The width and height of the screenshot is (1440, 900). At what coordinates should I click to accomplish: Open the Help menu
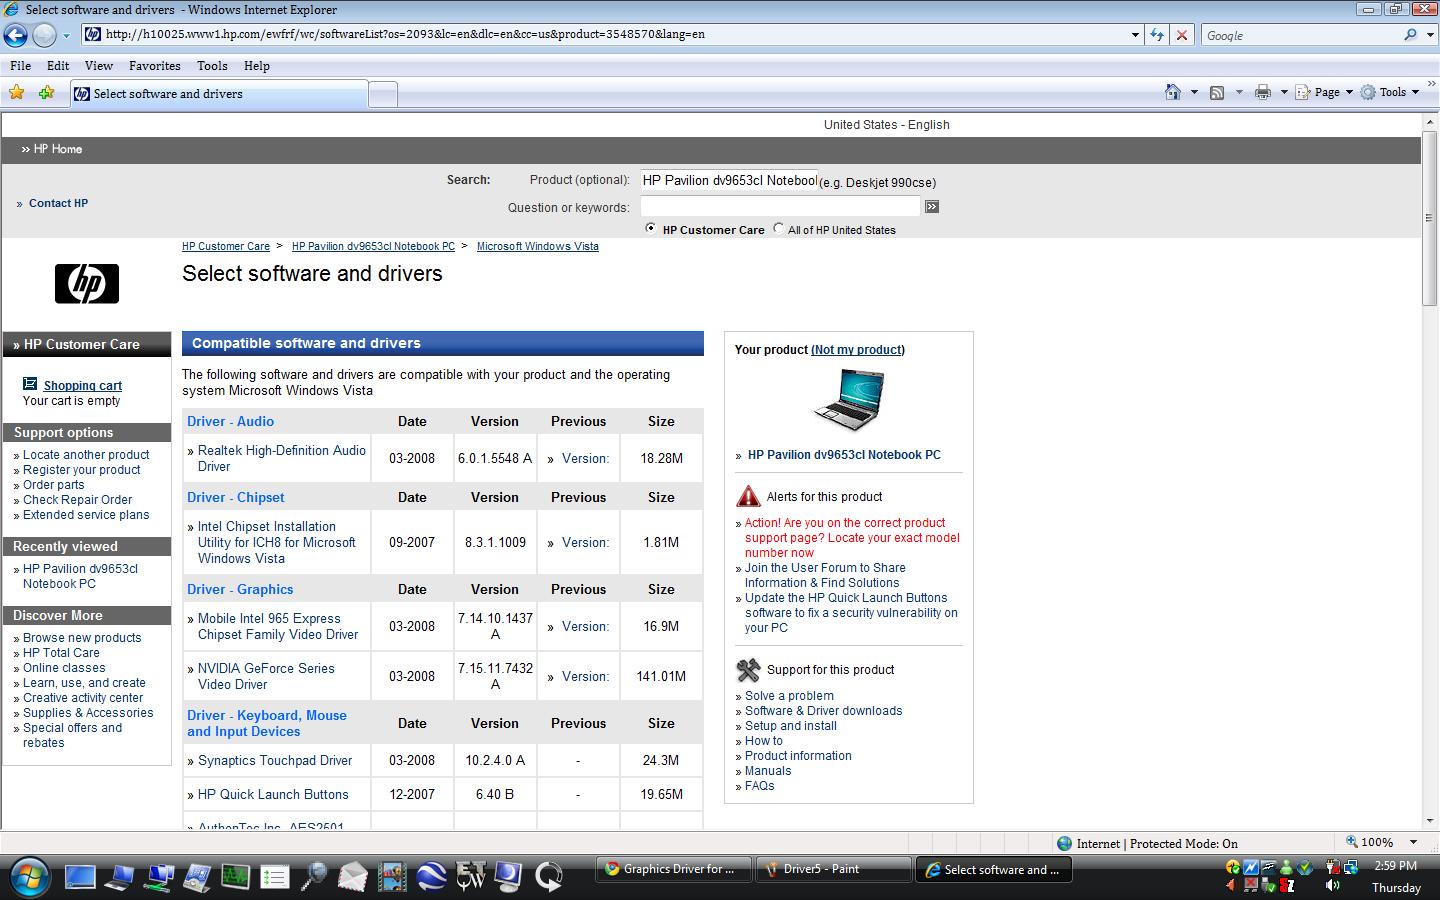pyautogui.click(x=257, y=65)
